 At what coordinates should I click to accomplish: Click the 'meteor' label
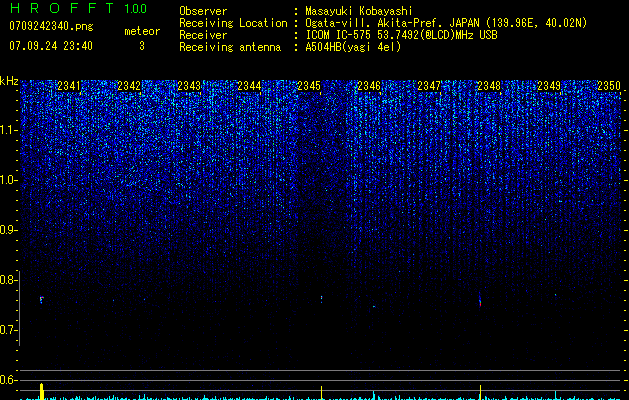(142, 31)
